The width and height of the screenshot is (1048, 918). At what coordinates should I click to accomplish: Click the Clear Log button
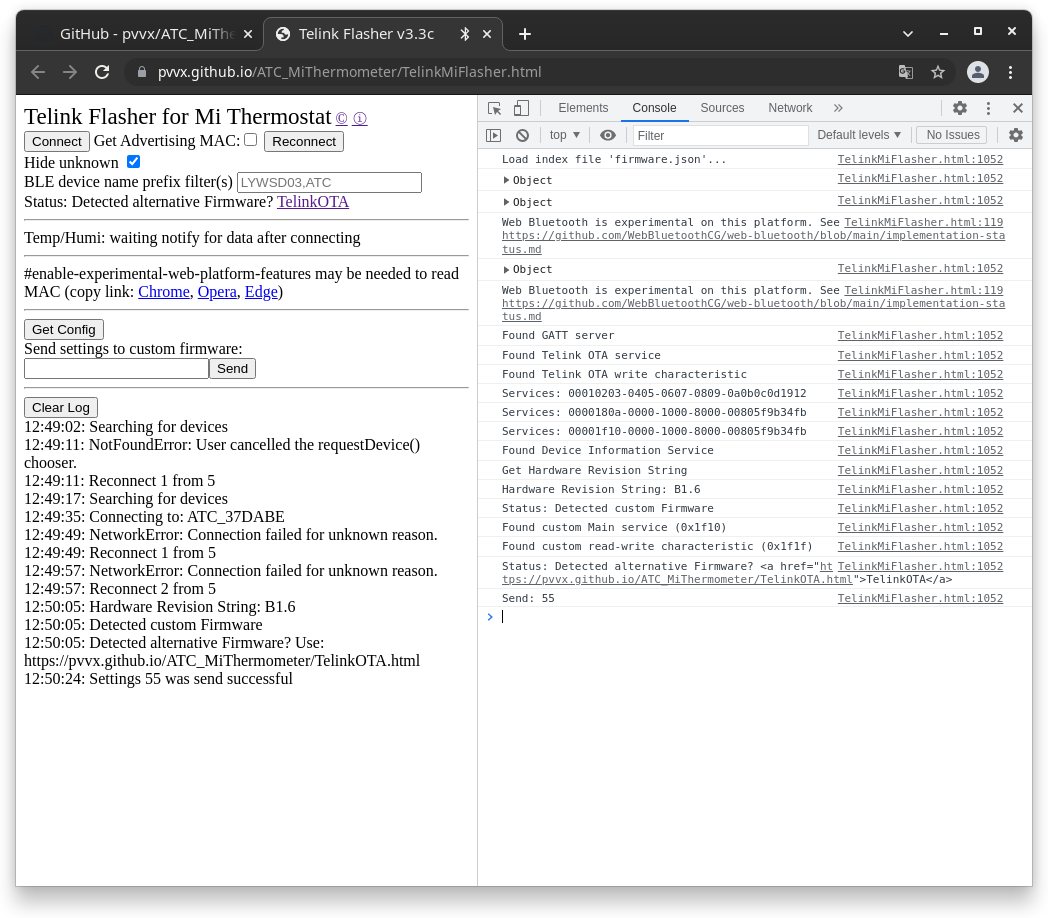61,407
